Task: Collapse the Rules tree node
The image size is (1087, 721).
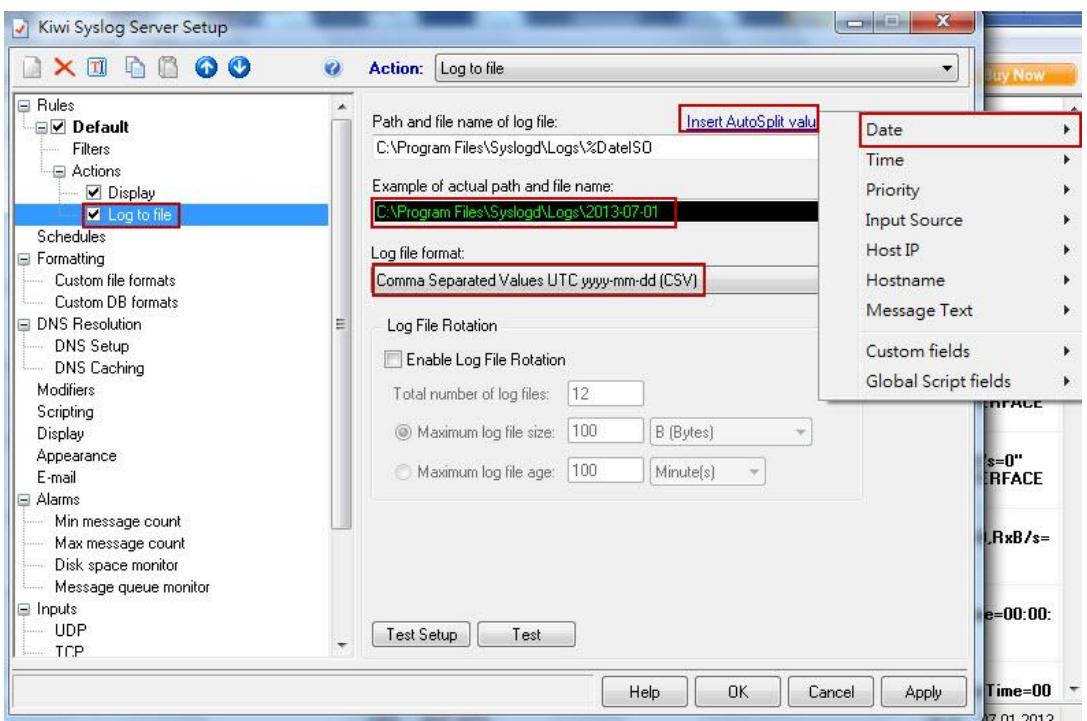Action: point(24,105)
